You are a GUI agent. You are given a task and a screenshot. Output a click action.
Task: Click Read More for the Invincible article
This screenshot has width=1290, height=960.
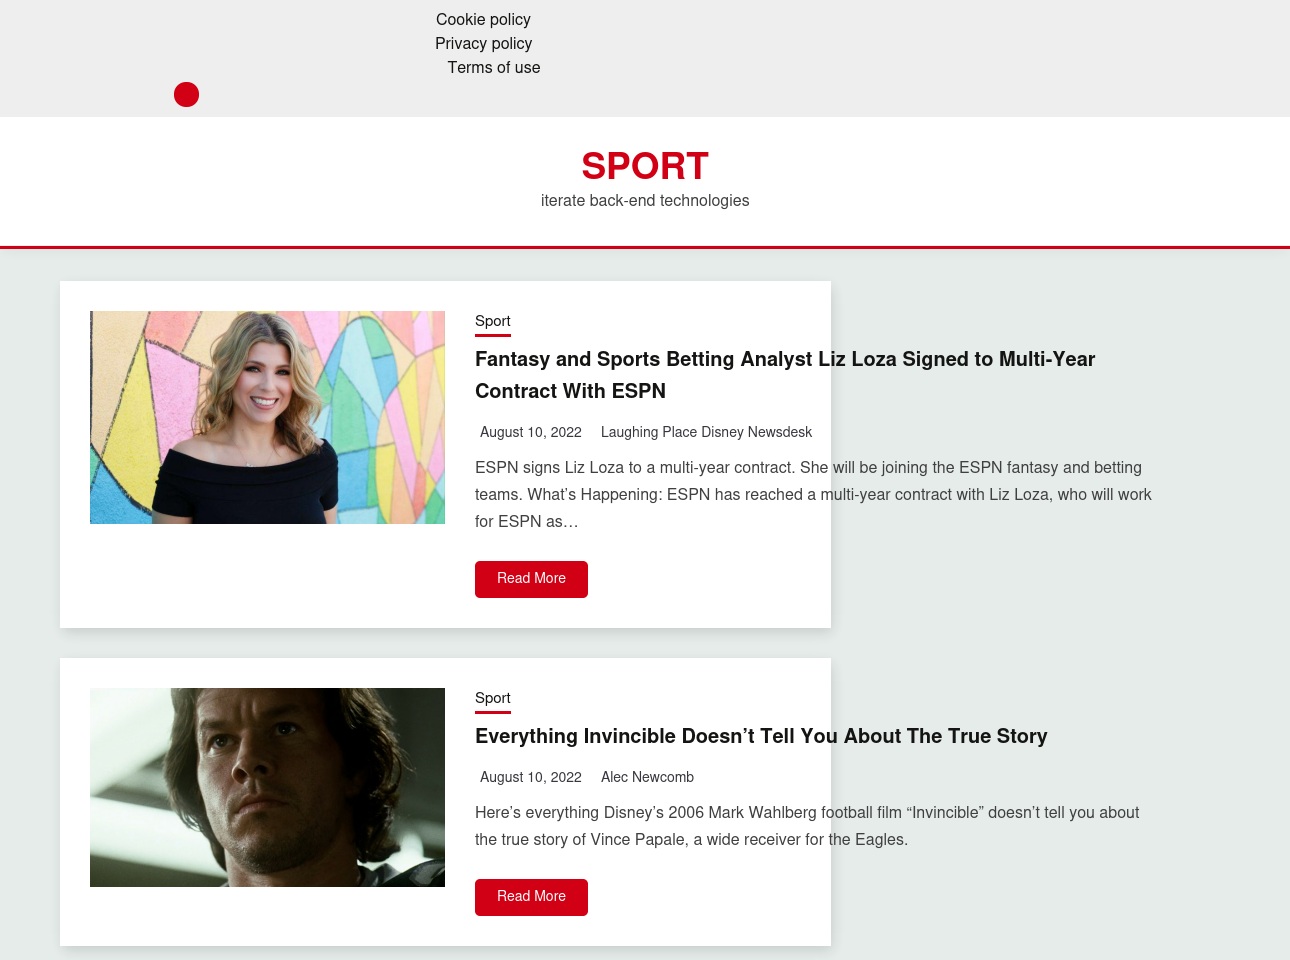point(531,897)
